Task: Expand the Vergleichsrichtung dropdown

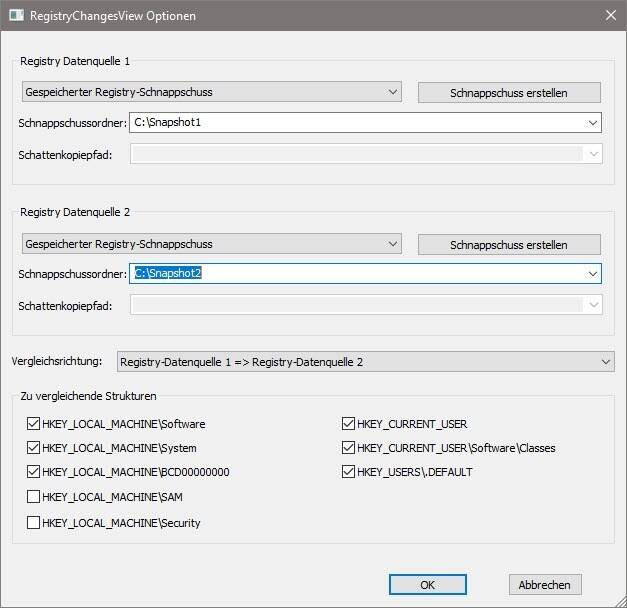Action: click(x=365, y=361)
